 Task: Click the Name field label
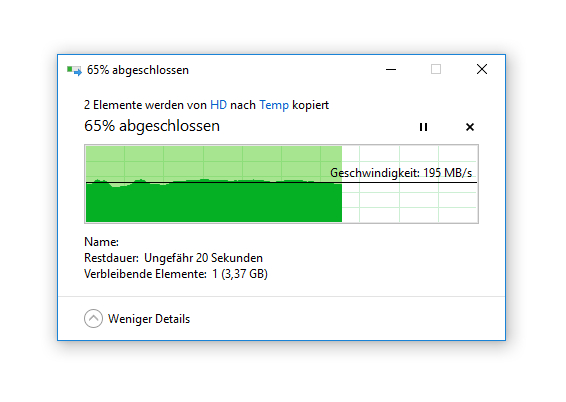101,242
